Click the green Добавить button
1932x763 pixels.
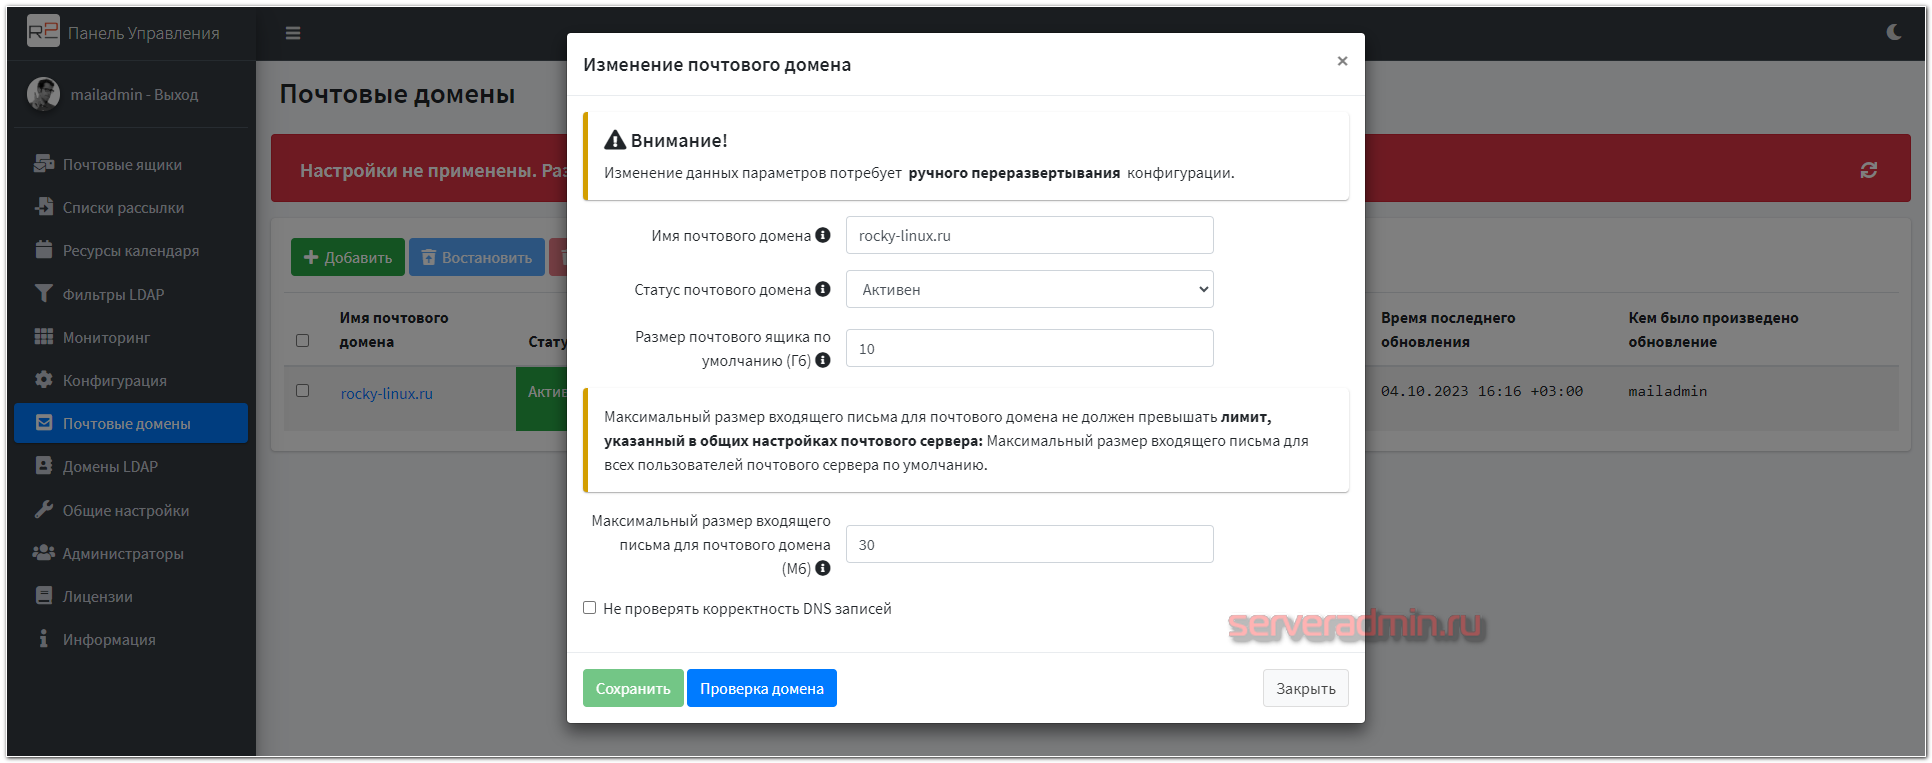coord(348,257)
